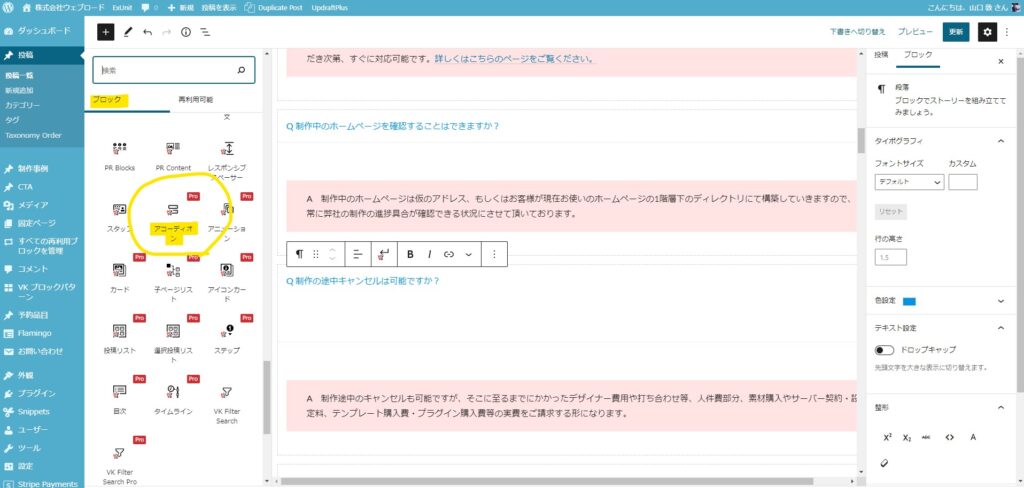Insert the accordion block
Image resolution: width=1024 pixels, height=488 pixels.
[173, 222]
